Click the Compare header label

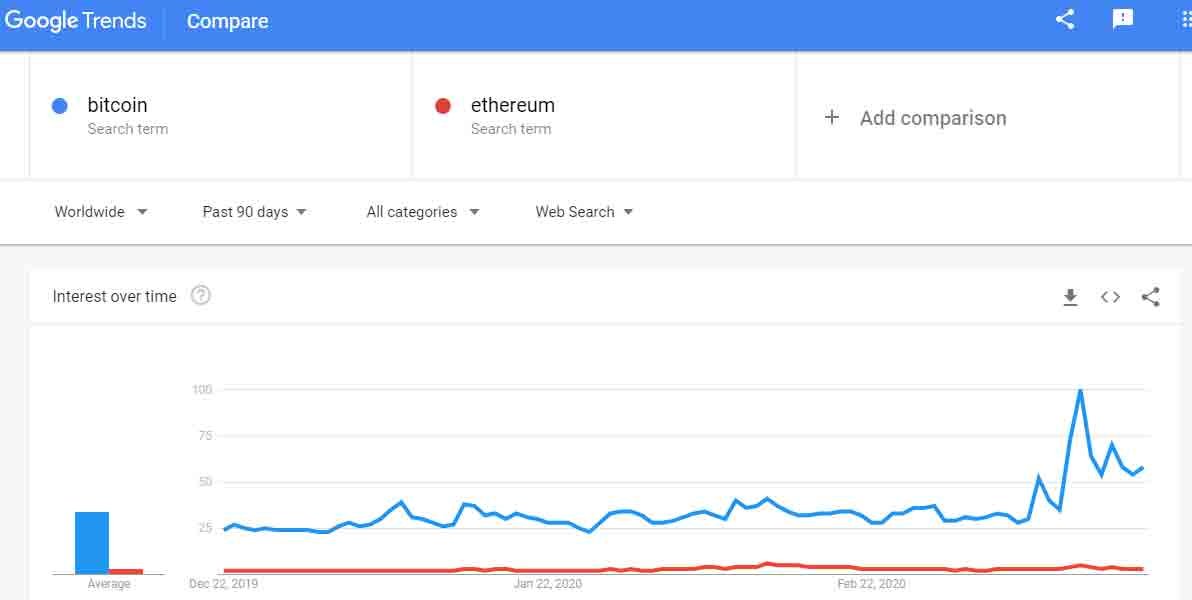[227, 21]
